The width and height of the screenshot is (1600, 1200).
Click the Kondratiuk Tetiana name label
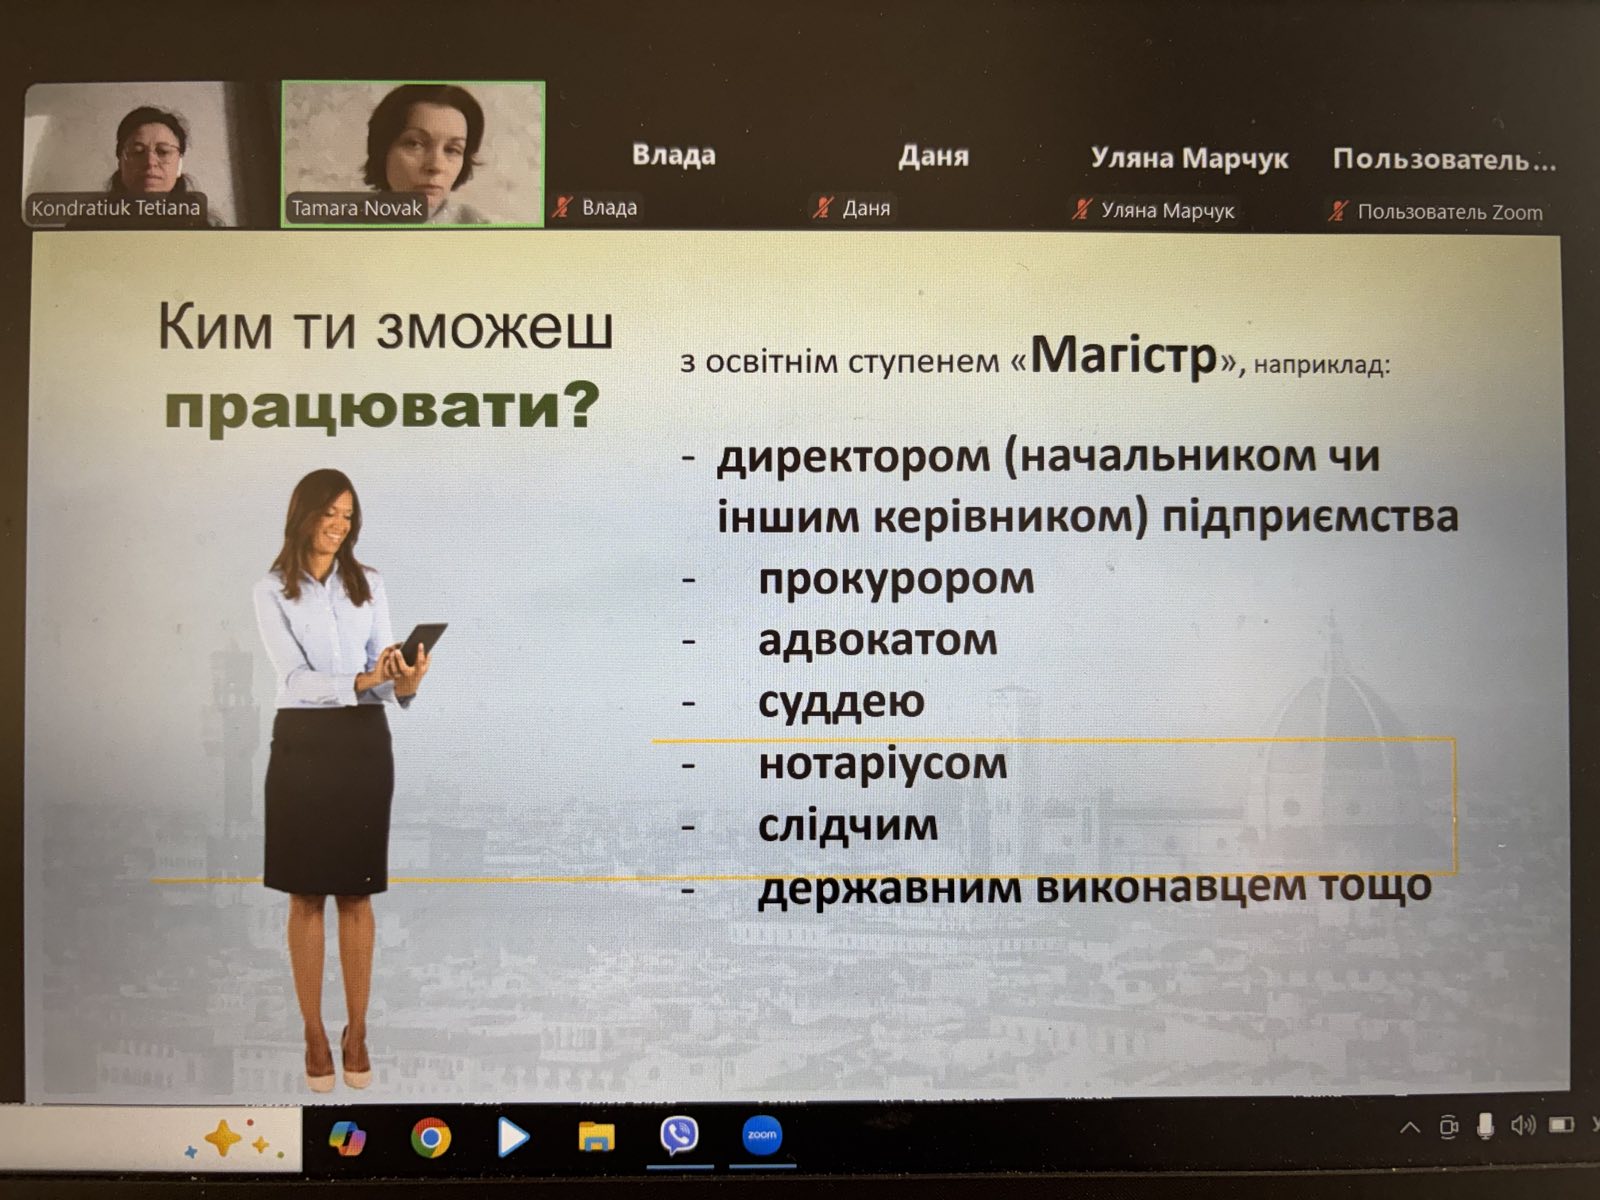click(x=115, y=208)
